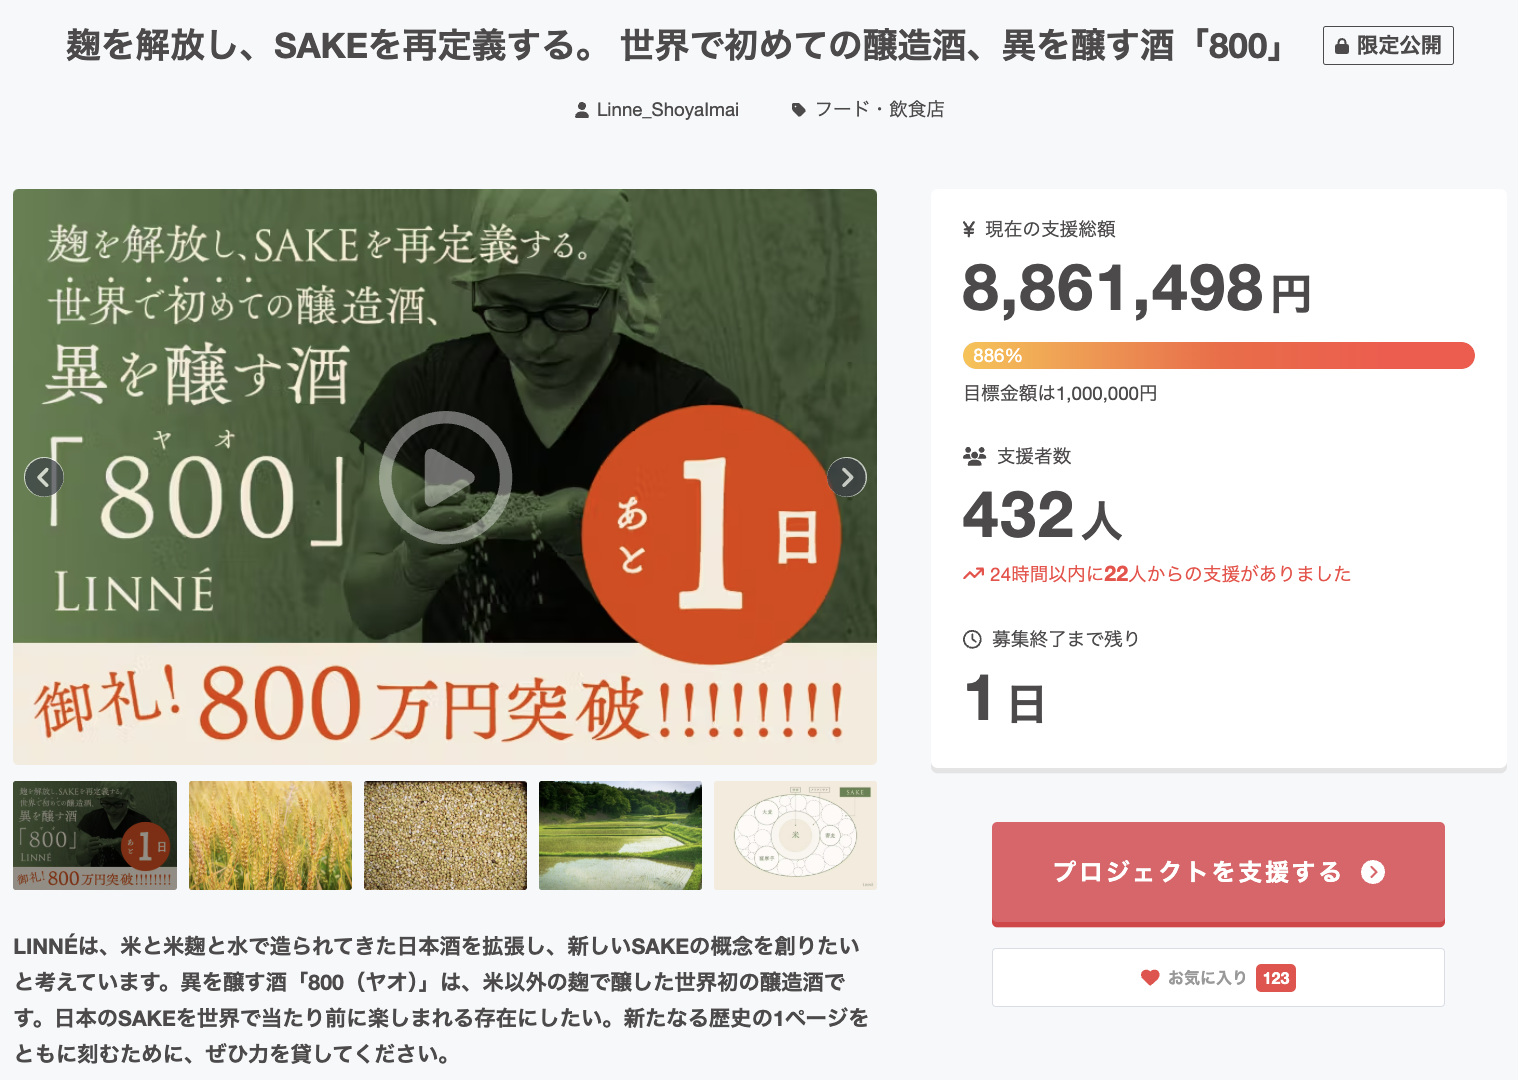The width and height of the screenshot is (1518, 1080).
Task: Select the wheat field thumbnail
Action: 270,835
